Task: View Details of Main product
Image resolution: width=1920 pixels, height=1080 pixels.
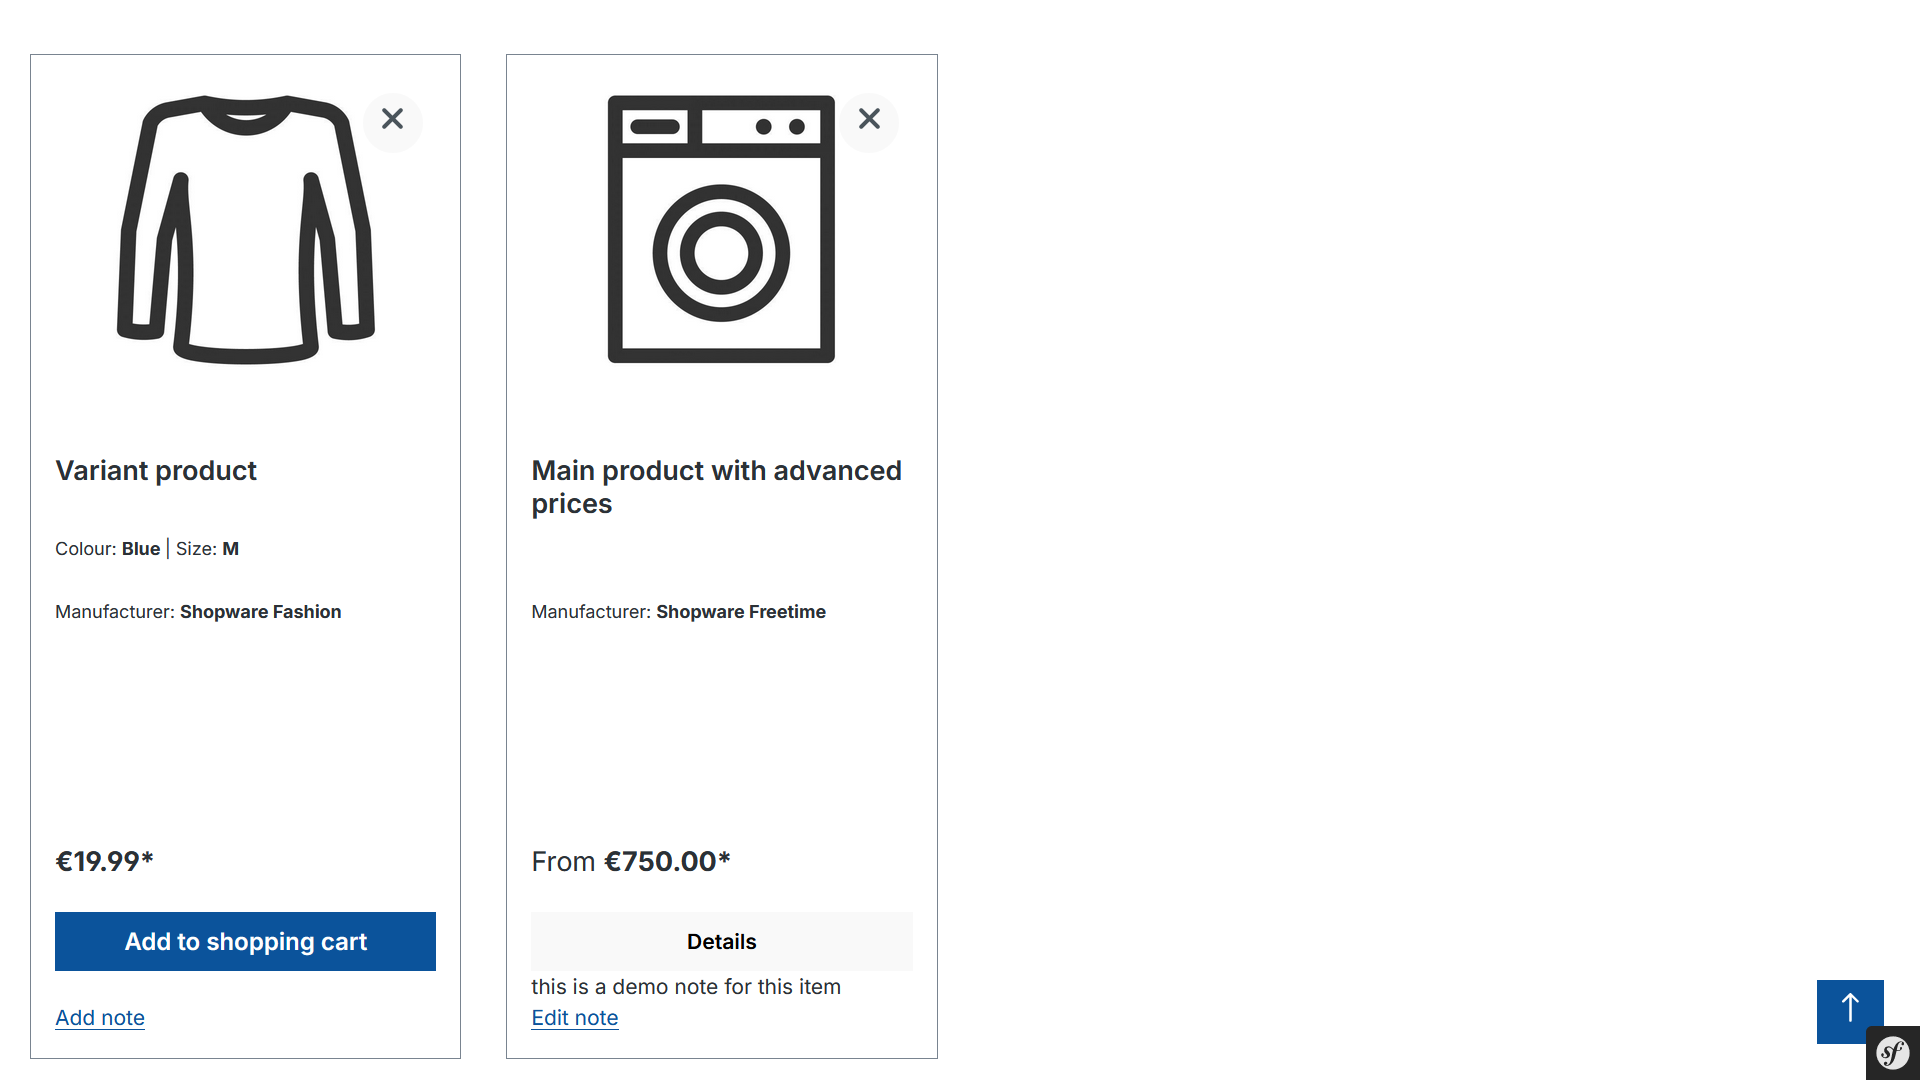Action: tap(721, 941)
